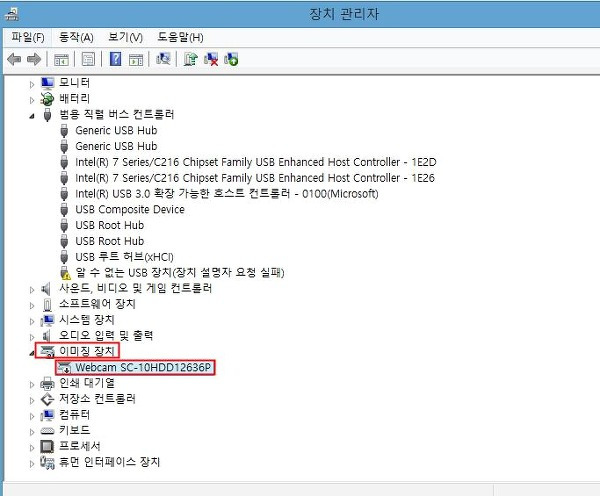This screenshot has width=600, height=496.
Task: Click the warning icon of 알 수 없는 USB 장치
Action: pyautogui.click(x=65, y=273)
